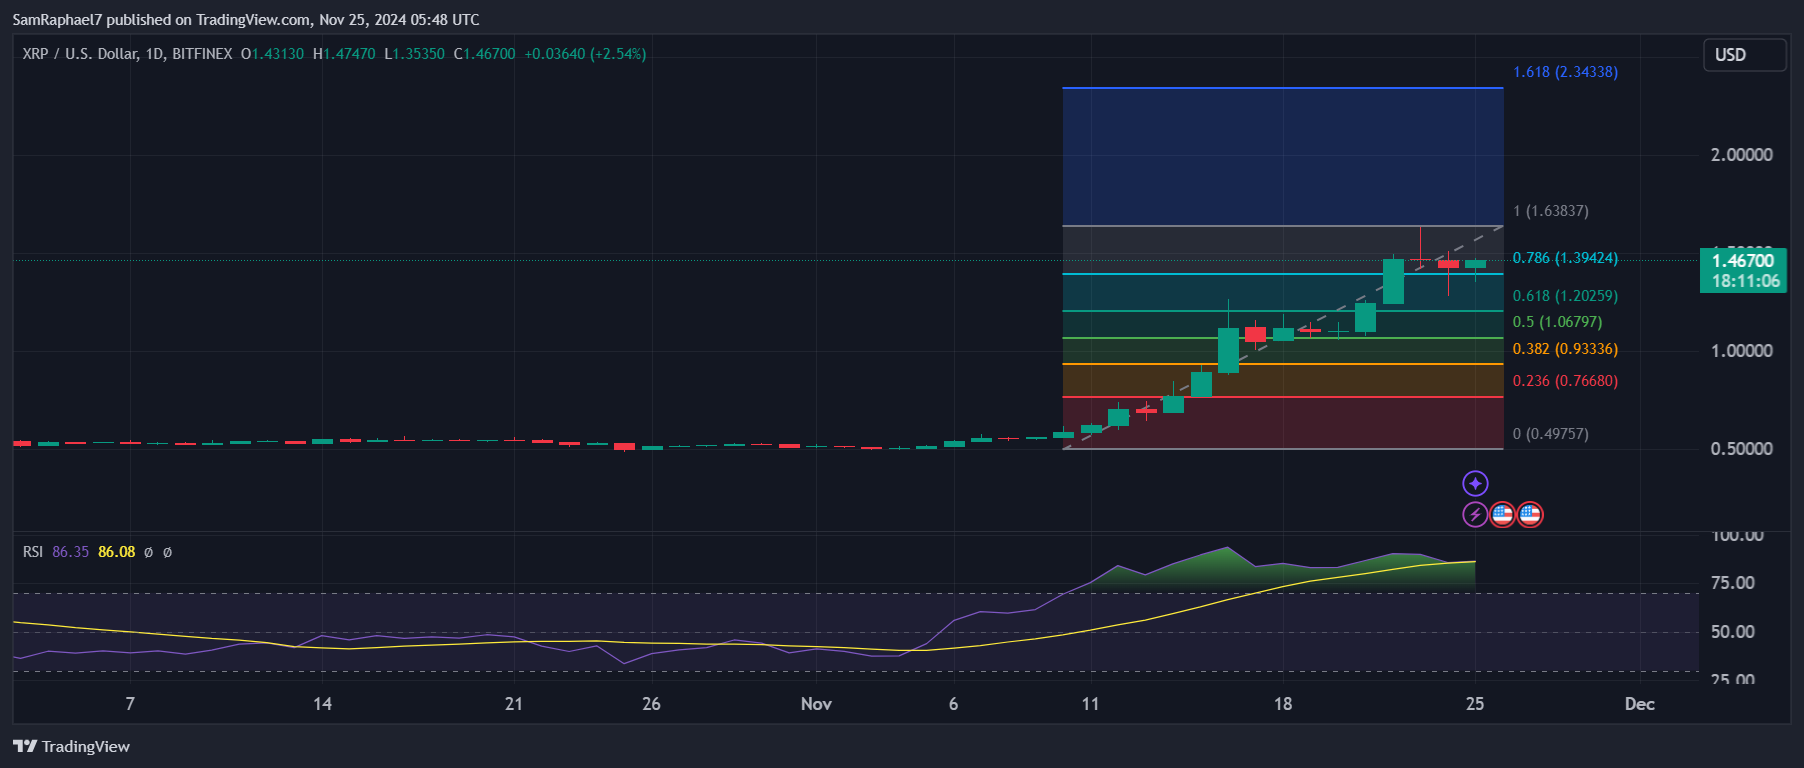
Task: Click the purple lightning bolt event icon
Action: pos(1475,515)
